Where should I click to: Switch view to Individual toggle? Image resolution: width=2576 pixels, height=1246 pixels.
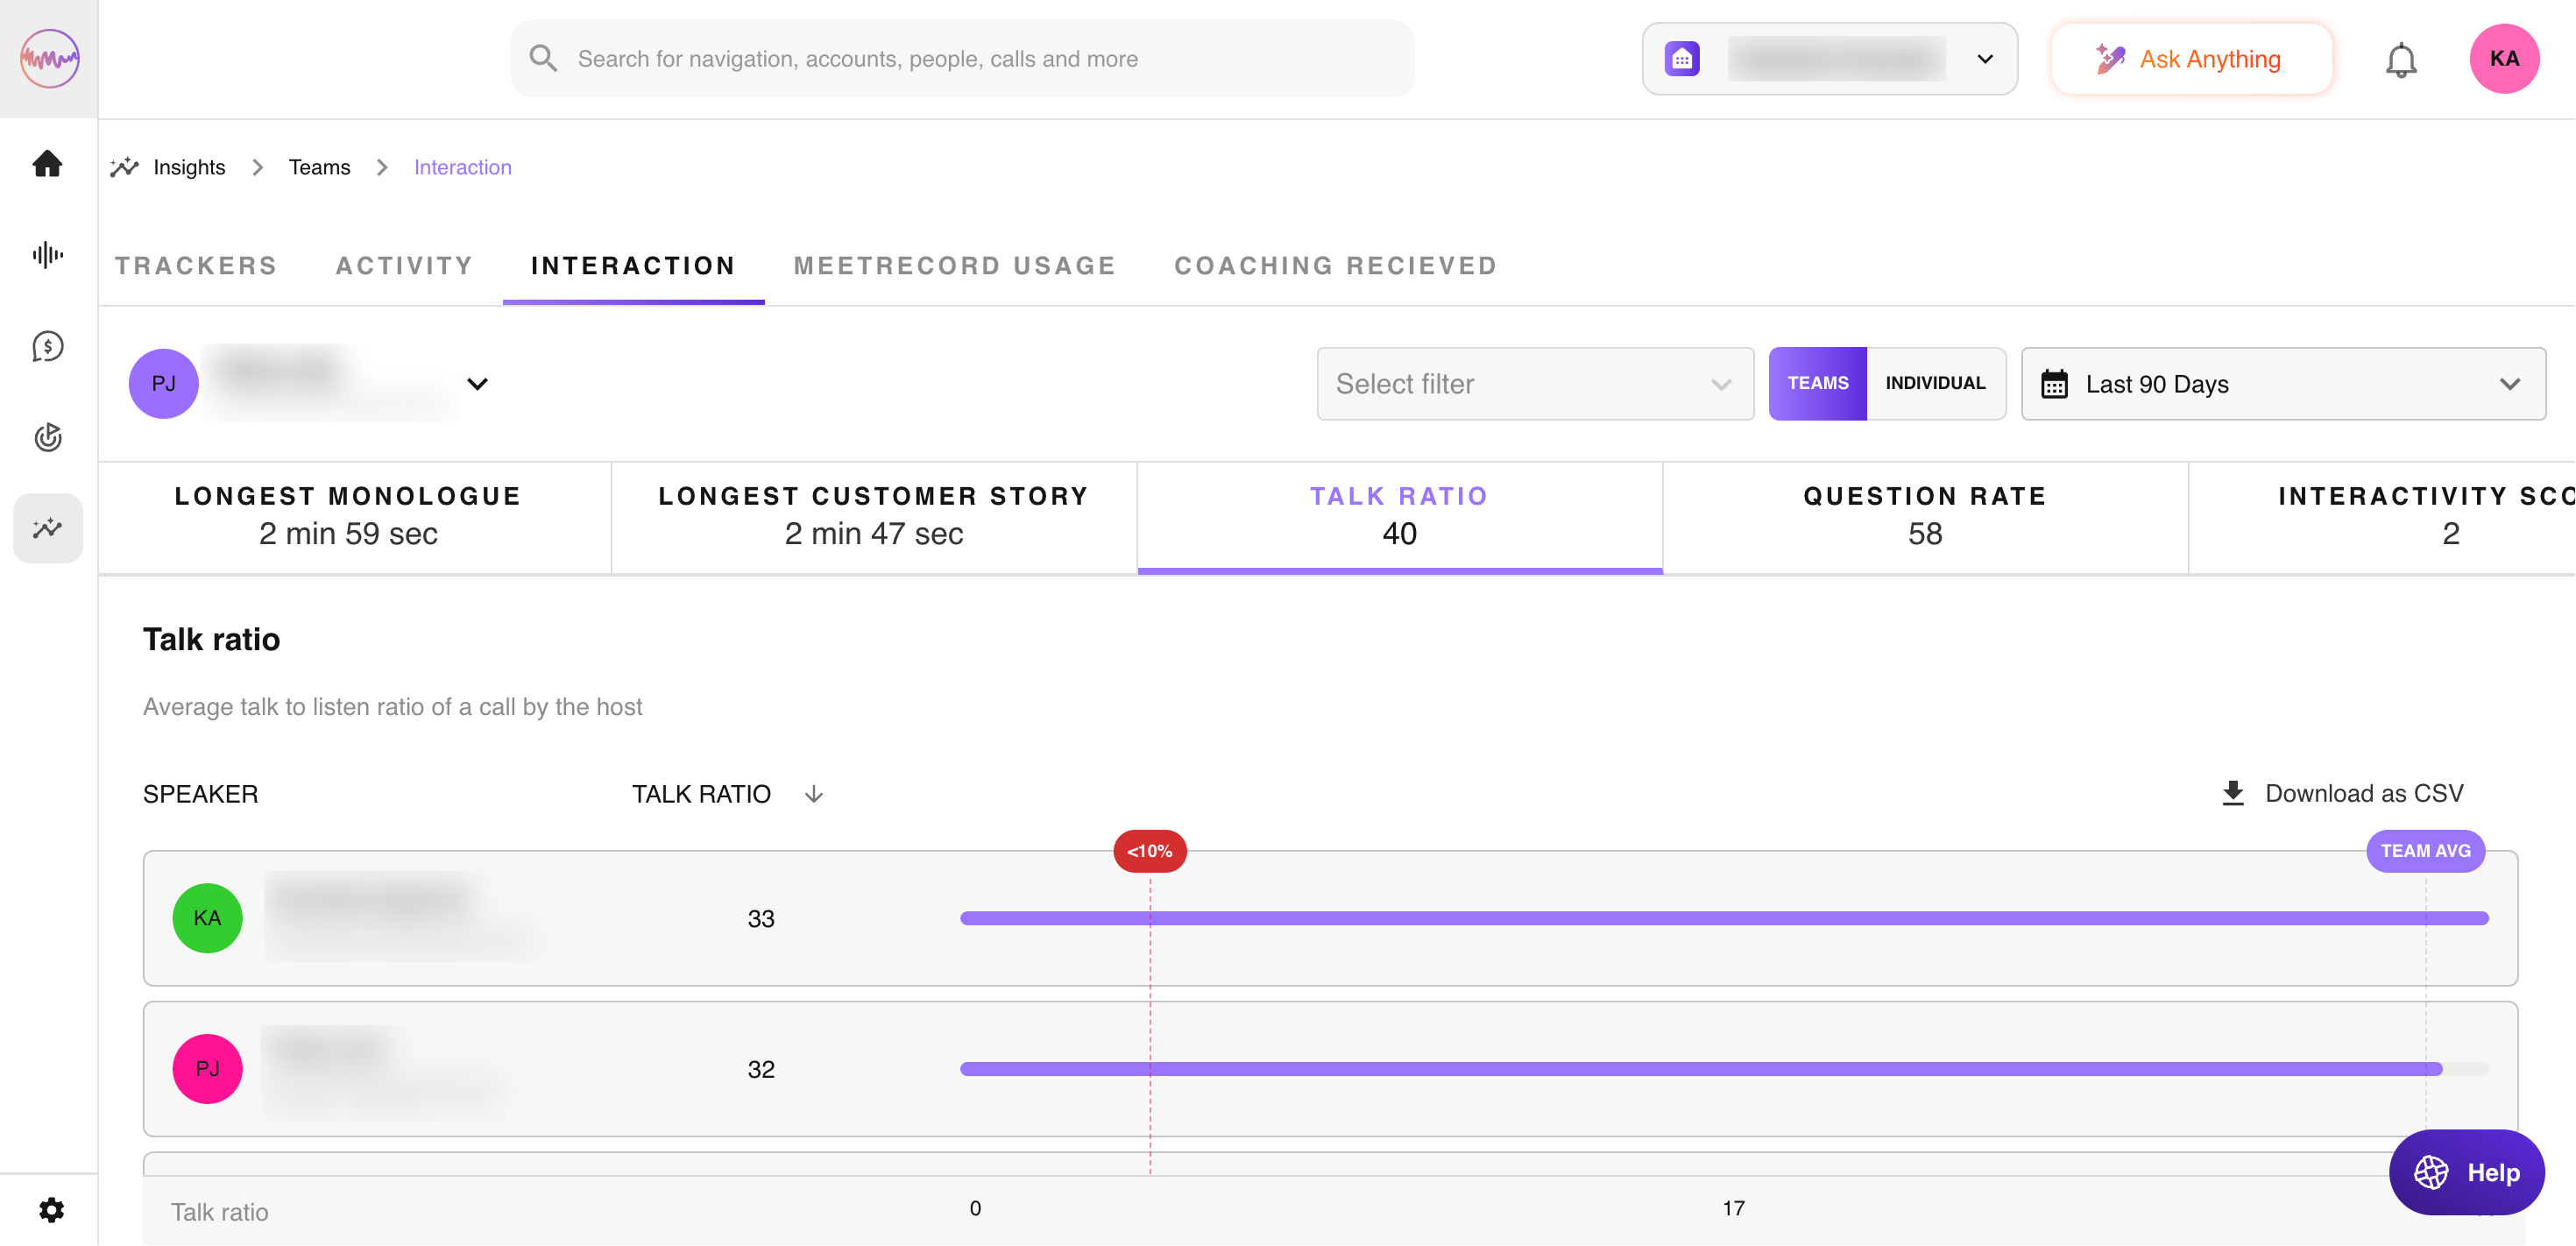tap(1935, 383)
